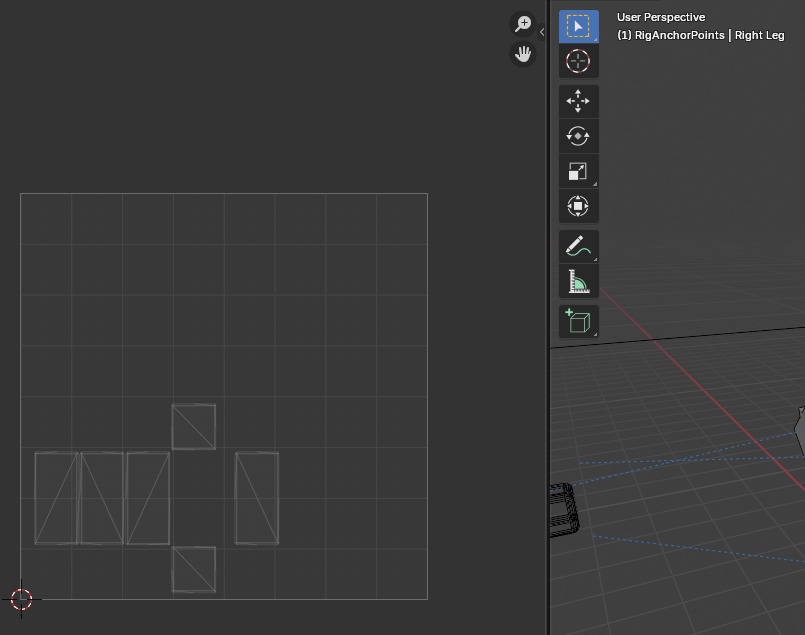Activate the Transform tool
805x635 pixels.
click(578, 205)
